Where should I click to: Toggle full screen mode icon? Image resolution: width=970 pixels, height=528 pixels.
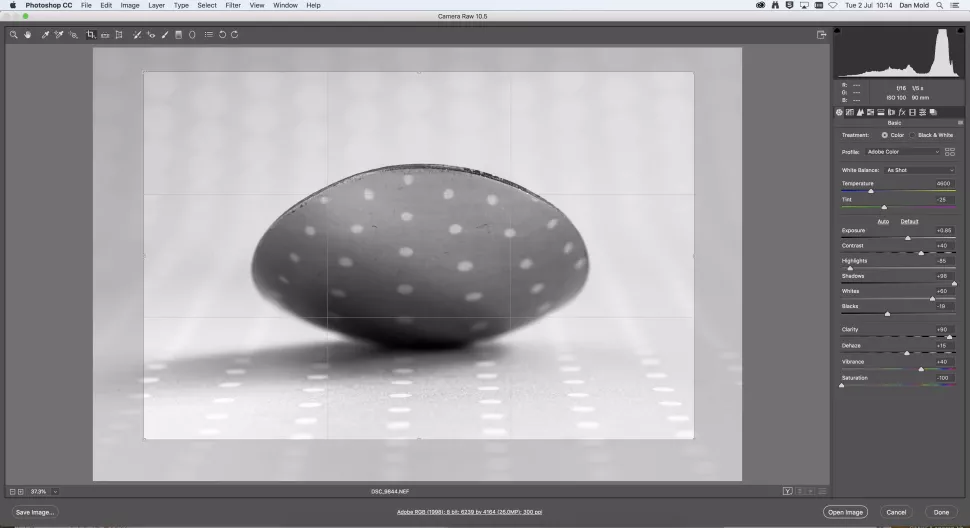coord(821,35)
